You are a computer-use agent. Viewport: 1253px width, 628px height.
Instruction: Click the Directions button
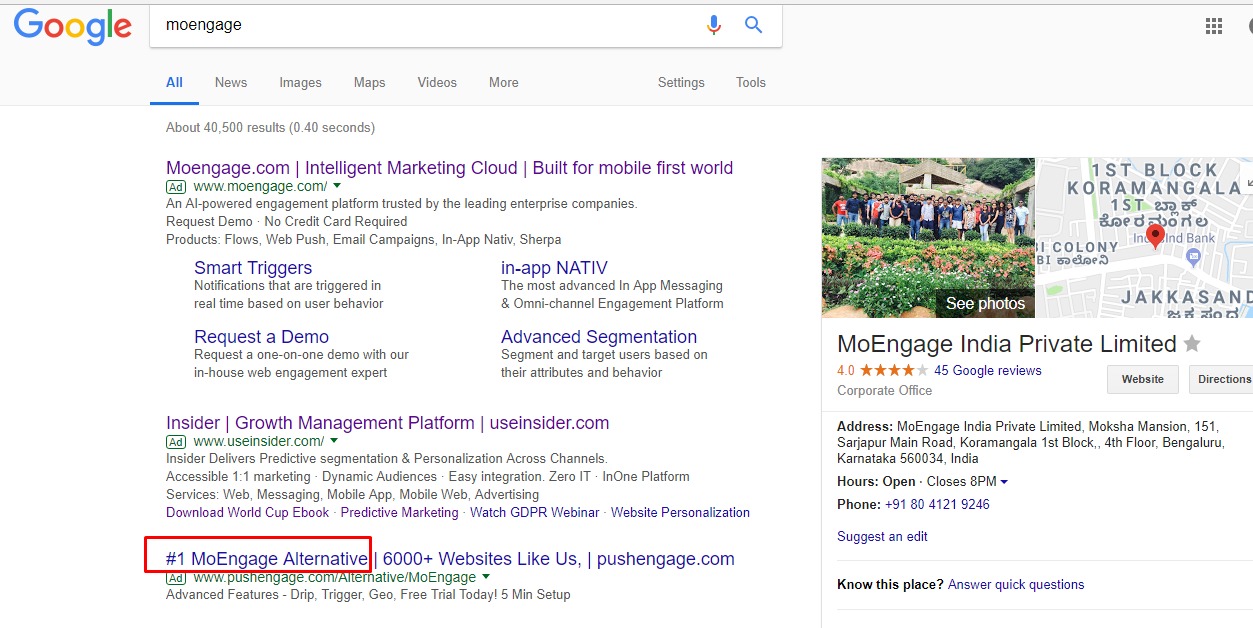(1223, 379)
